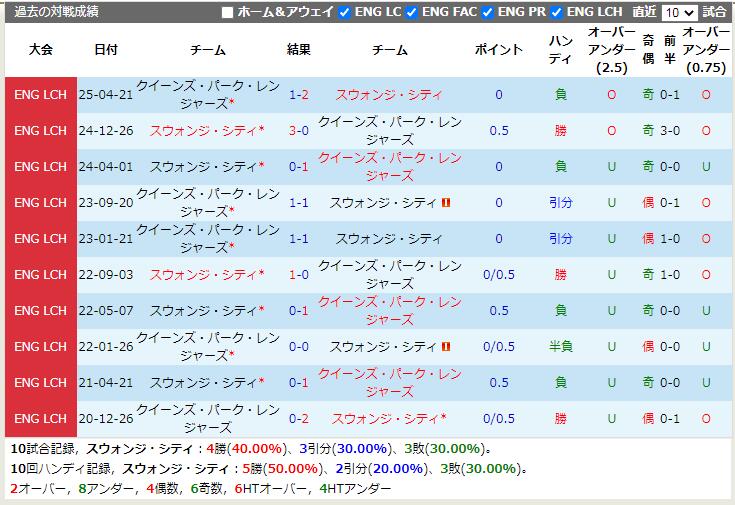Enable the ホーム&アウェイ checkbox

[227, 13]
